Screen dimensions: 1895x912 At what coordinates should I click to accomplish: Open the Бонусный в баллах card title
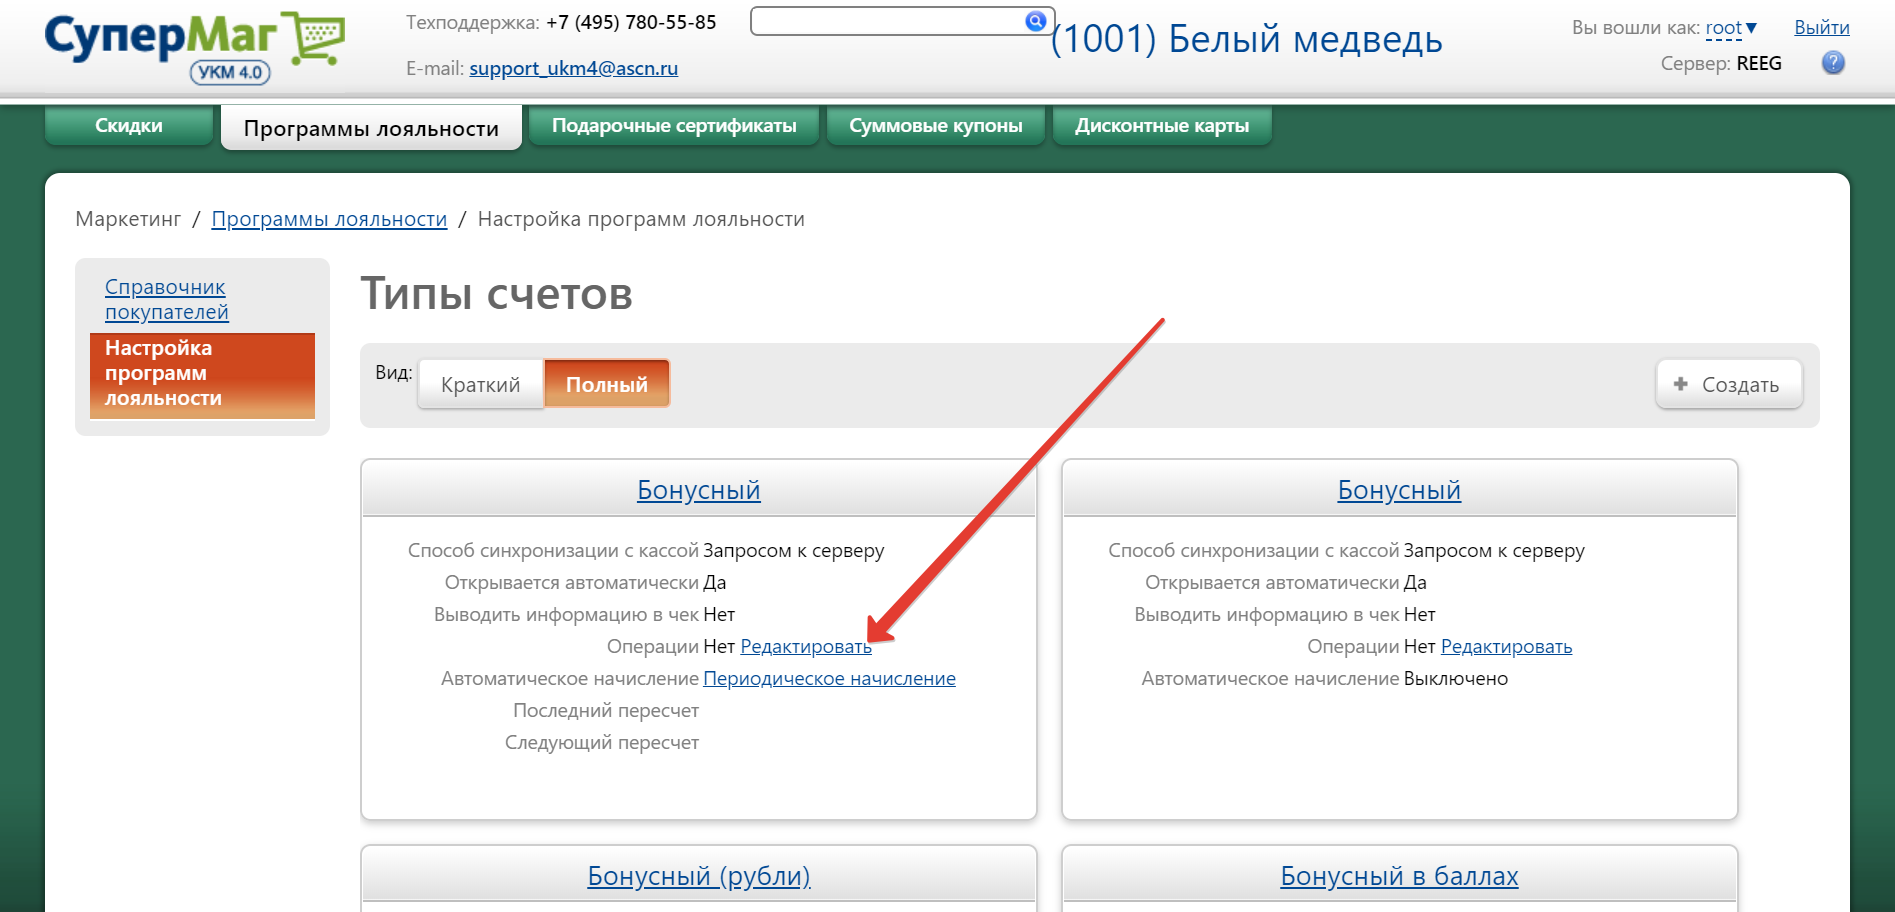[1399, 876]
